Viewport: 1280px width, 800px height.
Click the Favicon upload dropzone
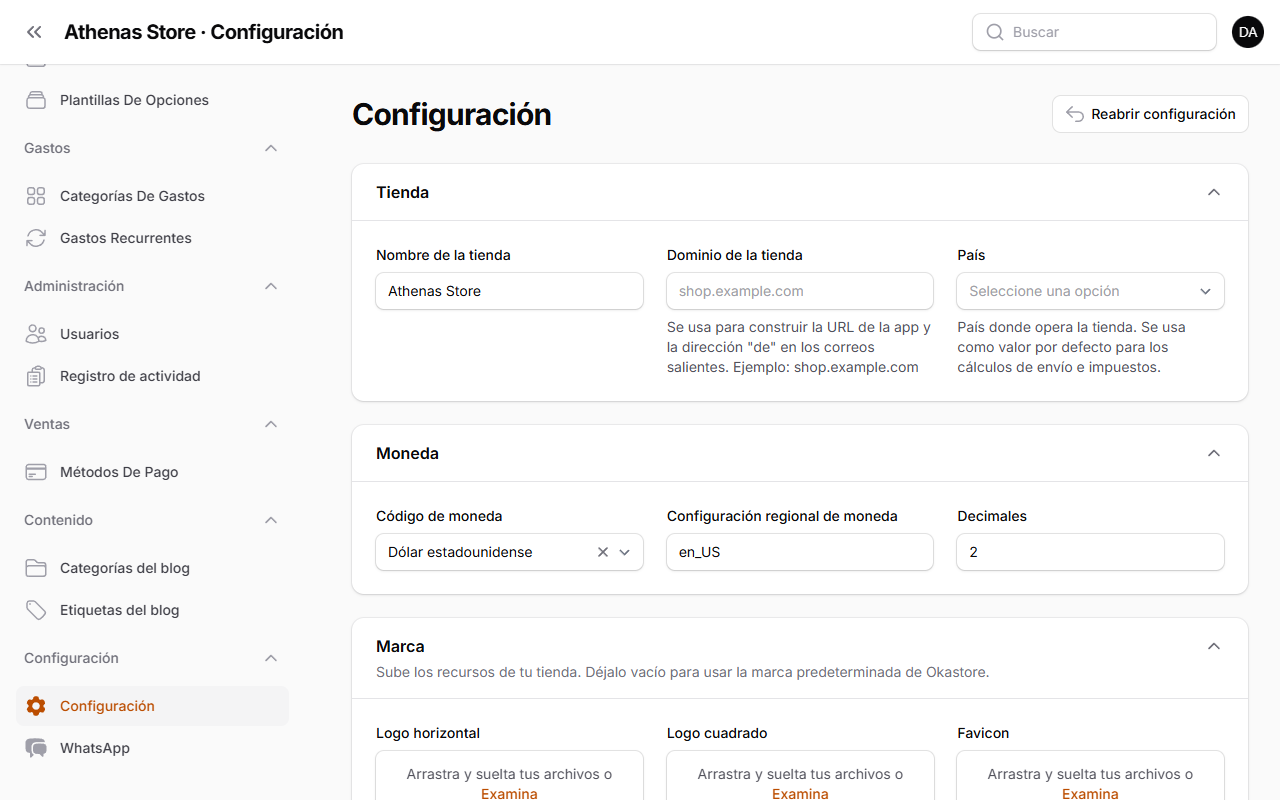point(1090,776)
